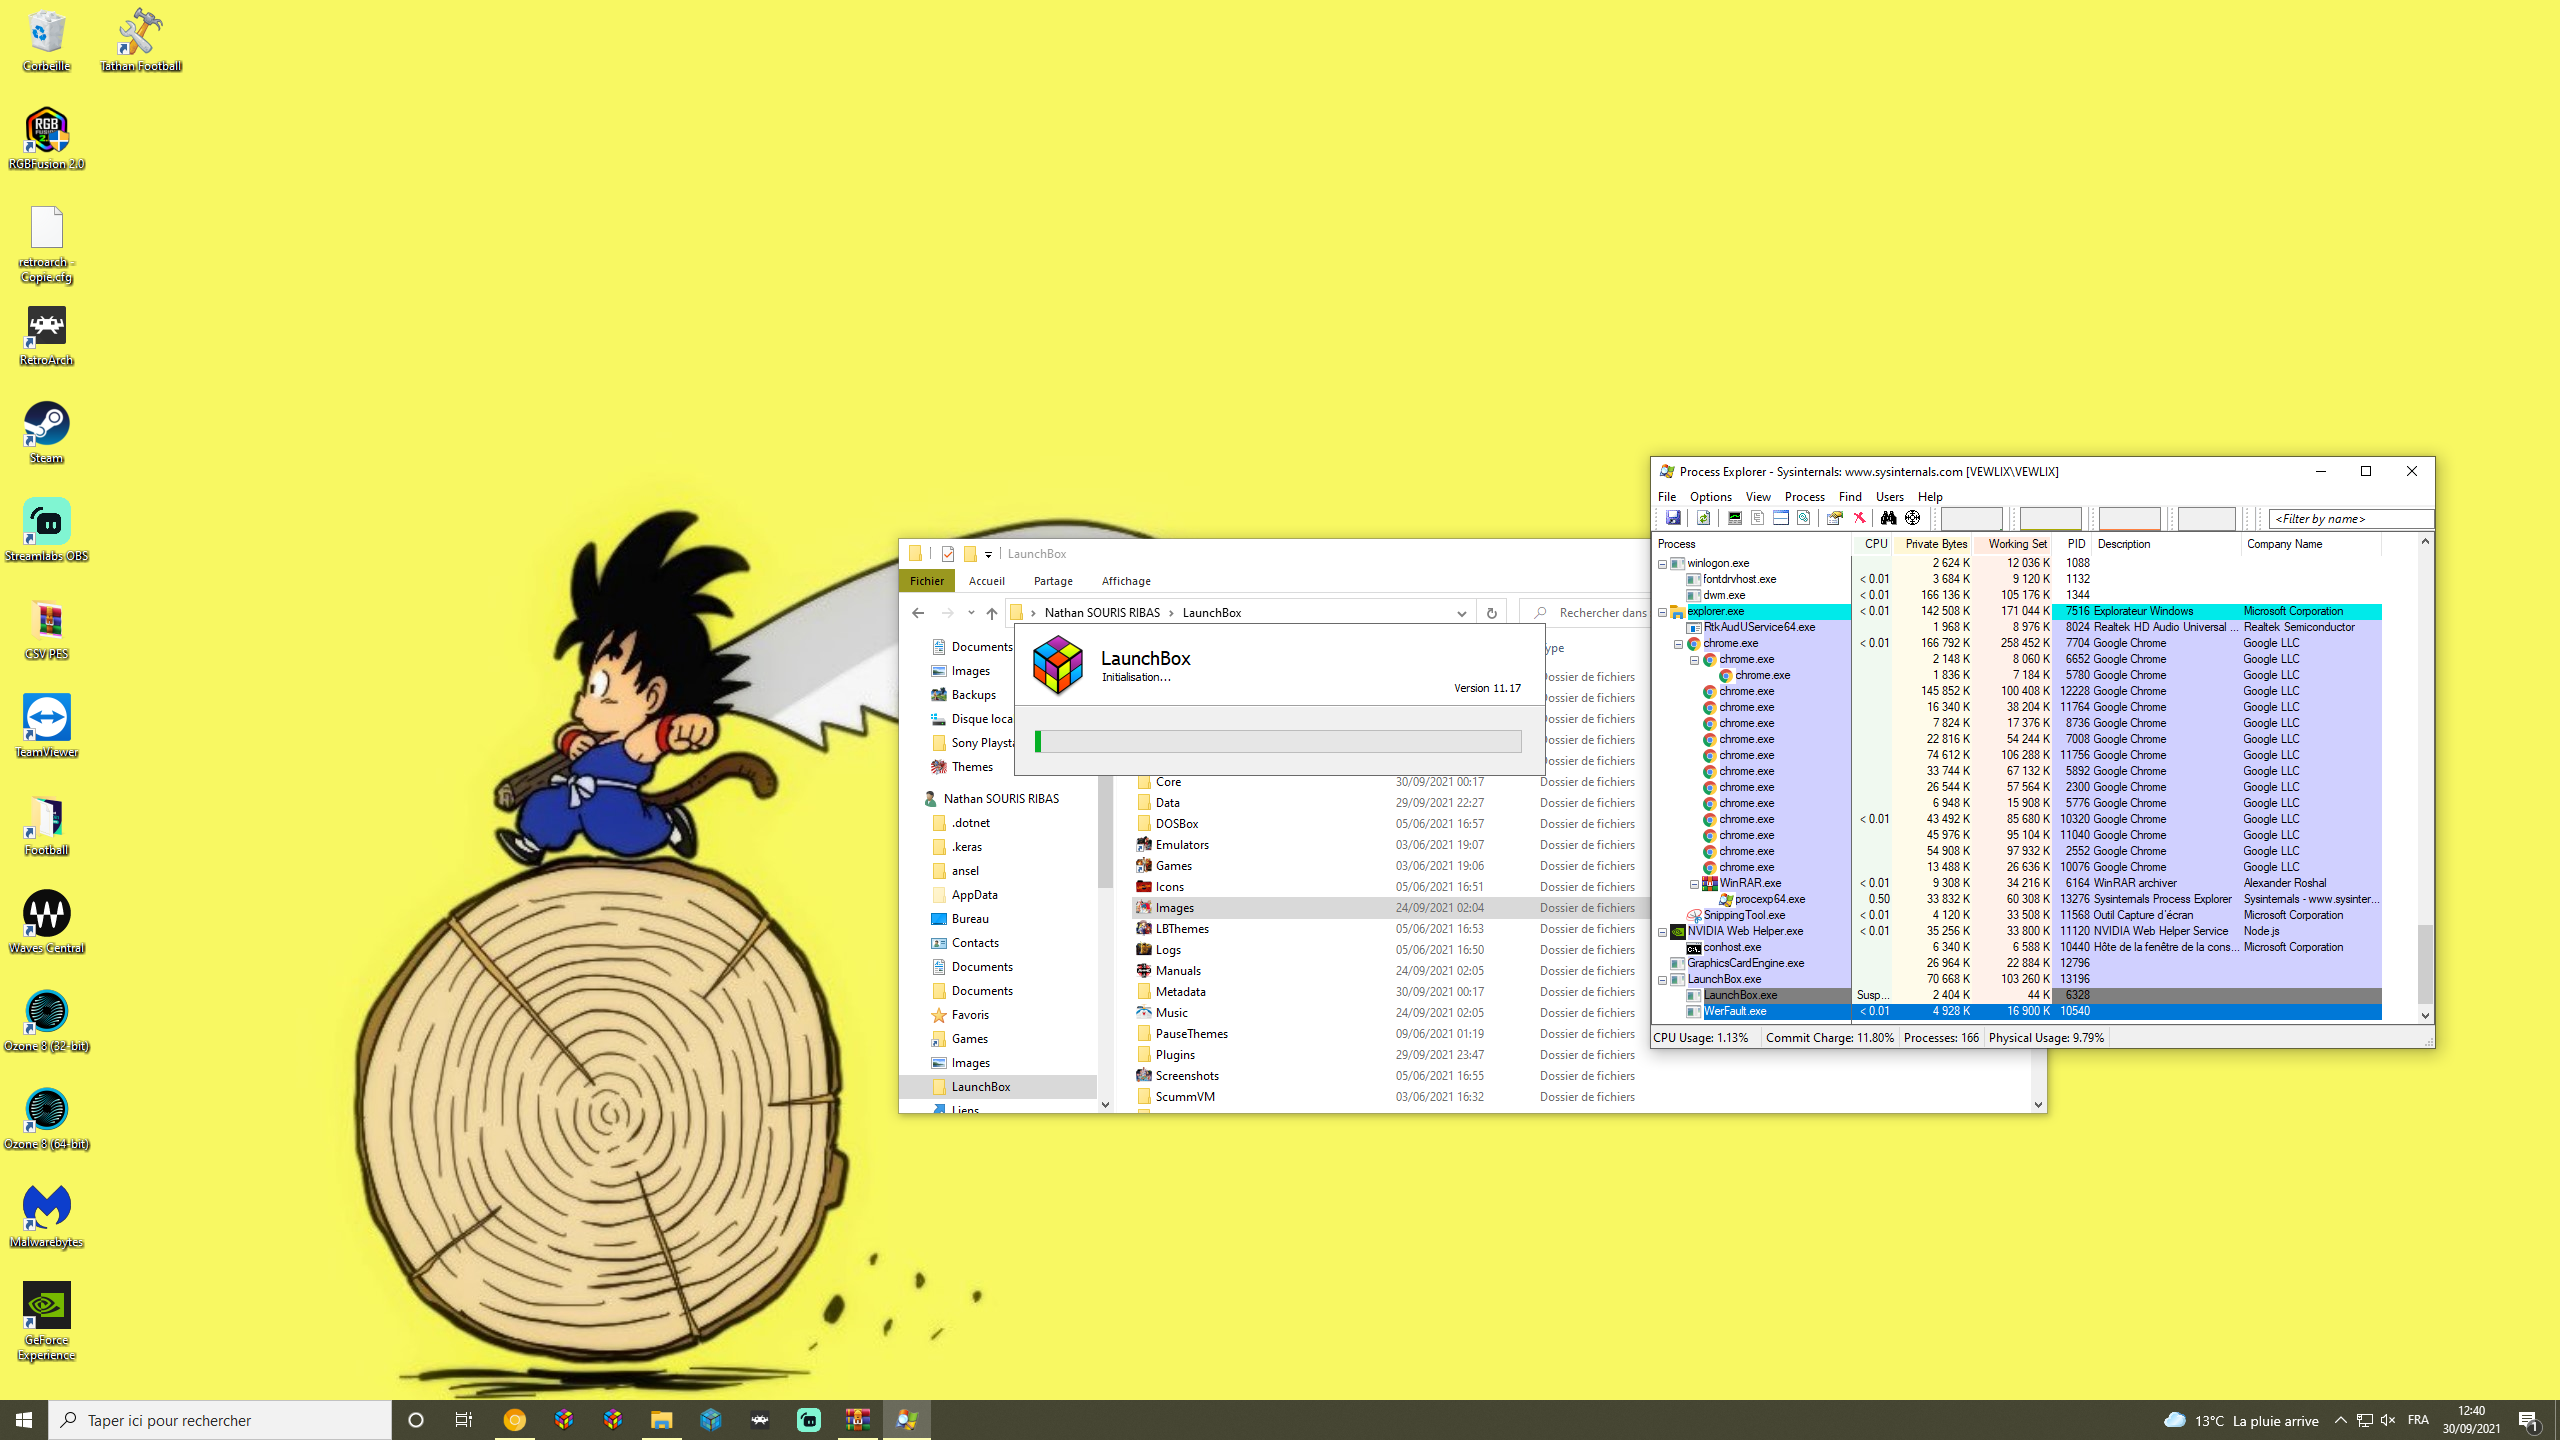Select the Steam desktop shortcut
This screenshot has height=1440, width=2560.
click(46, 434)
